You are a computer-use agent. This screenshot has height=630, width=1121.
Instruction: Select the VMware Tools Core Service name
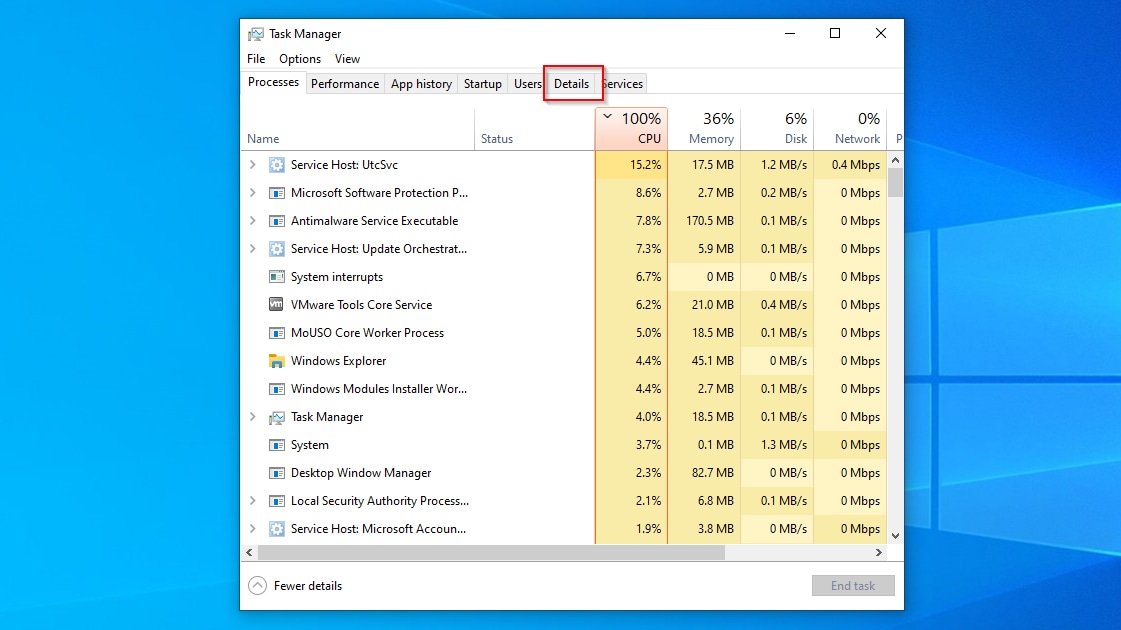point(361,305)
